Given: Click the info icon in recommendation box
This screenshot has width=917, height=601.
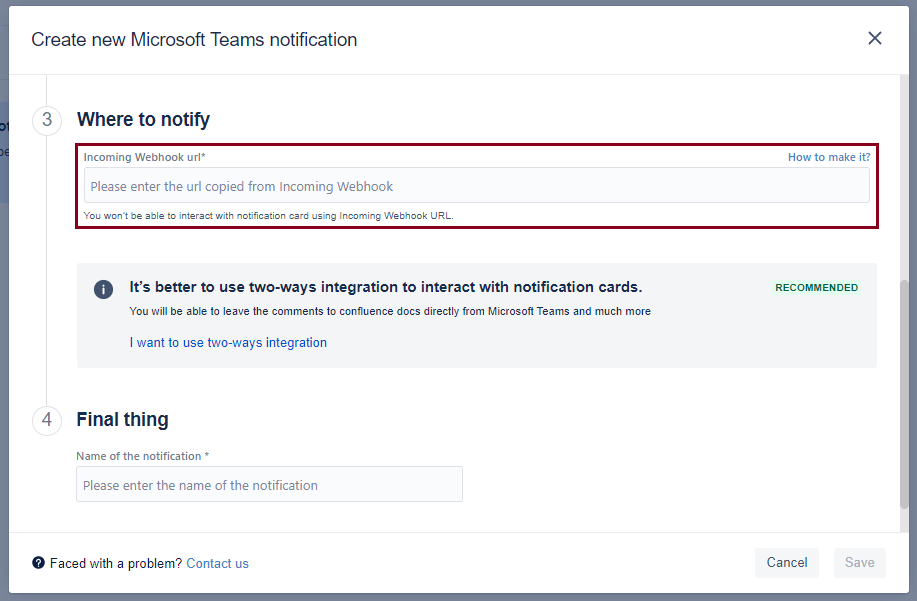Looking at the screenshot, I should pyautogui.click(x=104, y=289).
